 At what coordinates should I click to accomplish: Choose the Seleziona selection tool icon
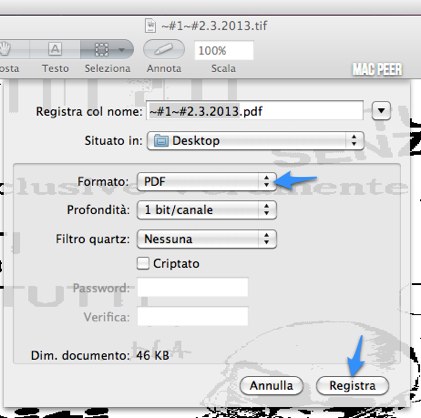point(102,49)
